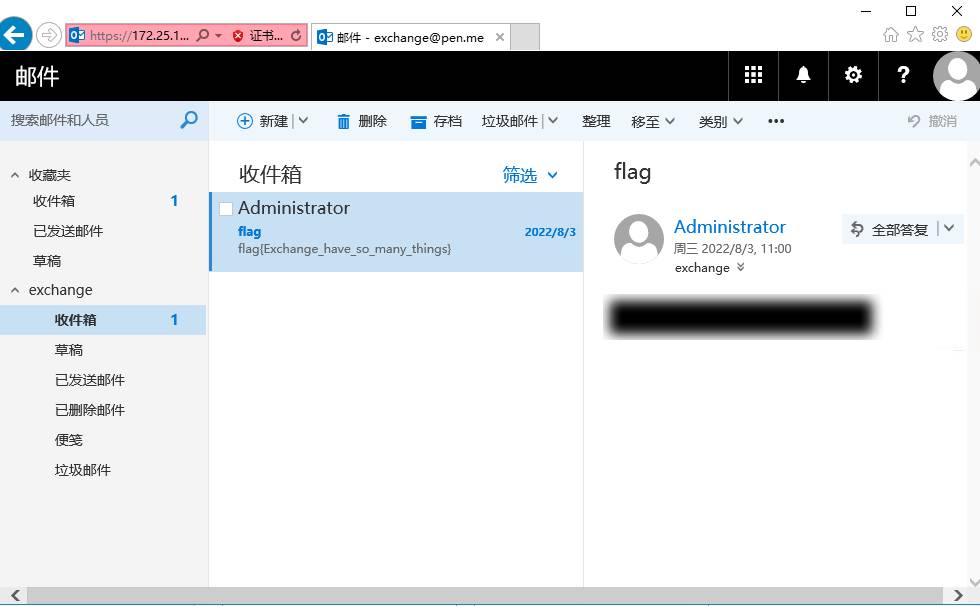Click the search magnifier icon
Viewport: 980px width, 606px height.
pos(189,119)
